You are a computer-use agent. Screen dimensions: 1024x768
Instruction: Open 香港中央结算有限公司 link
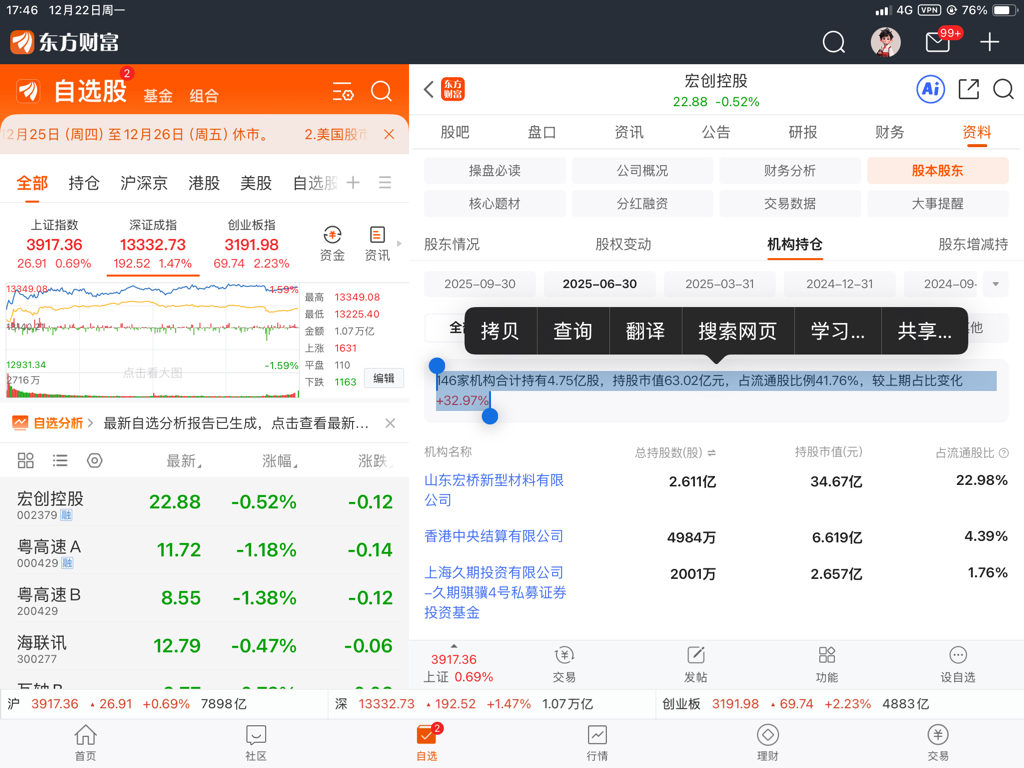click(494, 536)
